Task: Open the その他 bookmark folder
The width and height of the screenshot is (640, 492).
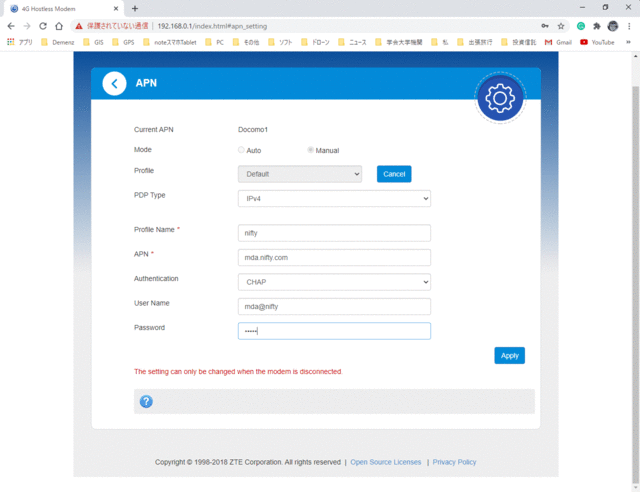Action: [246, 42]
